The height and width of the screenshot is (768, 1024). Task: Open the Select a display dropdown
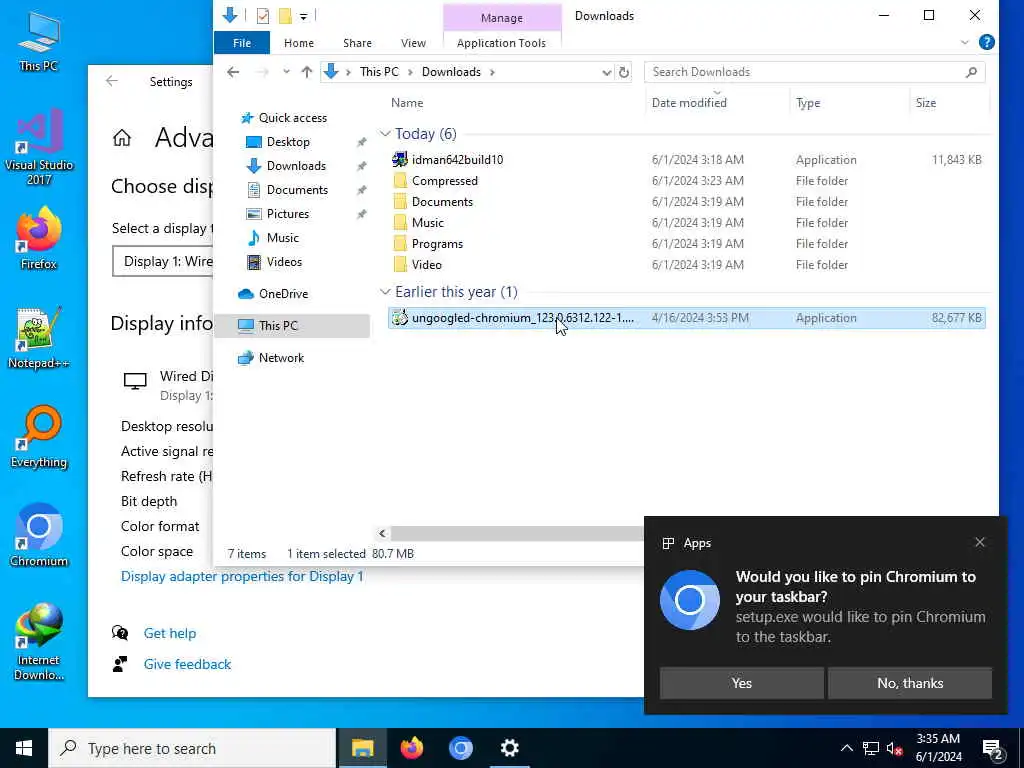163,261
